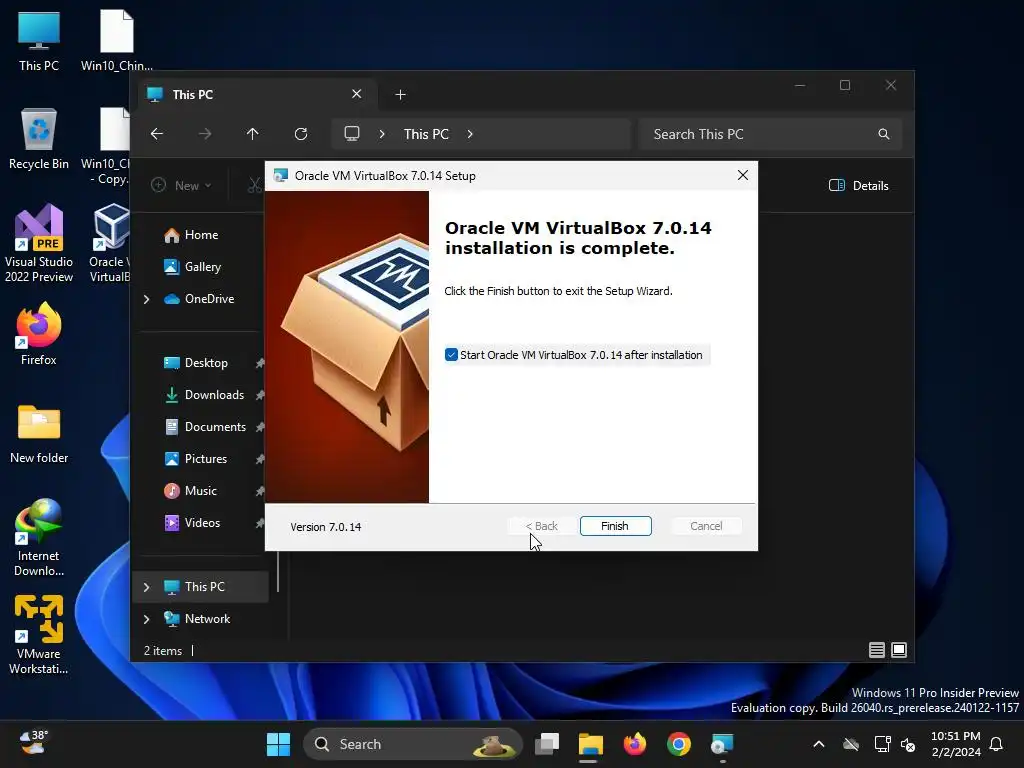Switch to large thumbnails view

pyautogui.click(x=899, y=650)
